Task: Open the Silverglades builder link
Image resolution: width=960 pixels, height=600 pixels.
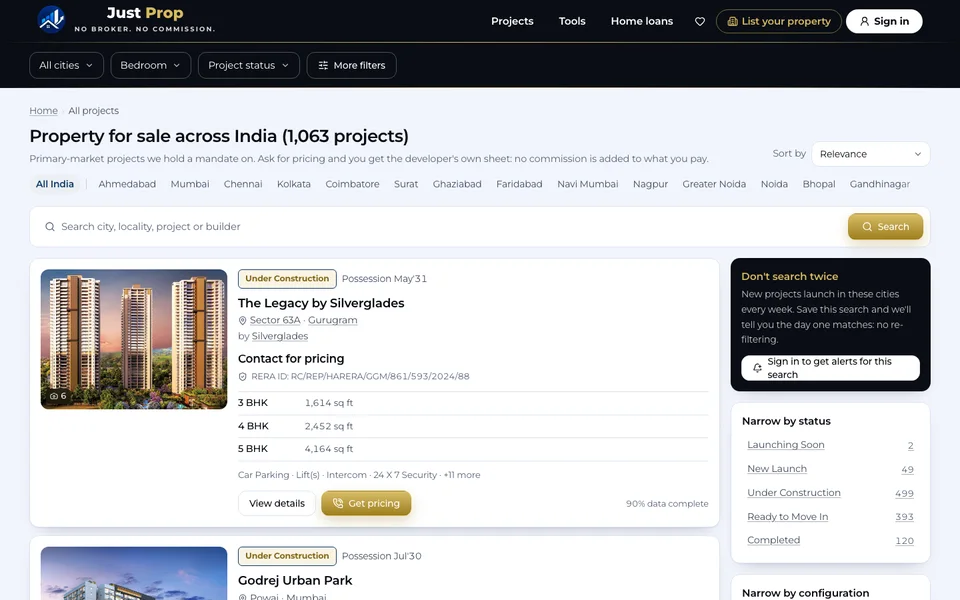Action: click(280, 336)
